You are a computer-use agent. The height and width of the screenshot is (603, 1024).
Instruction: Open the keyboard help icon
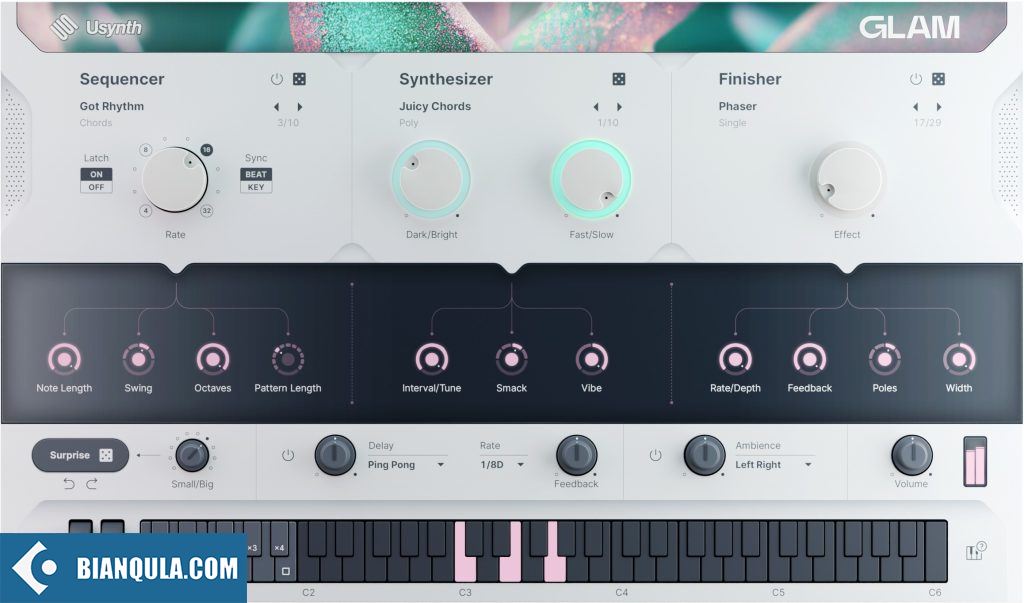pyautogui.click(x=976, y=552)
